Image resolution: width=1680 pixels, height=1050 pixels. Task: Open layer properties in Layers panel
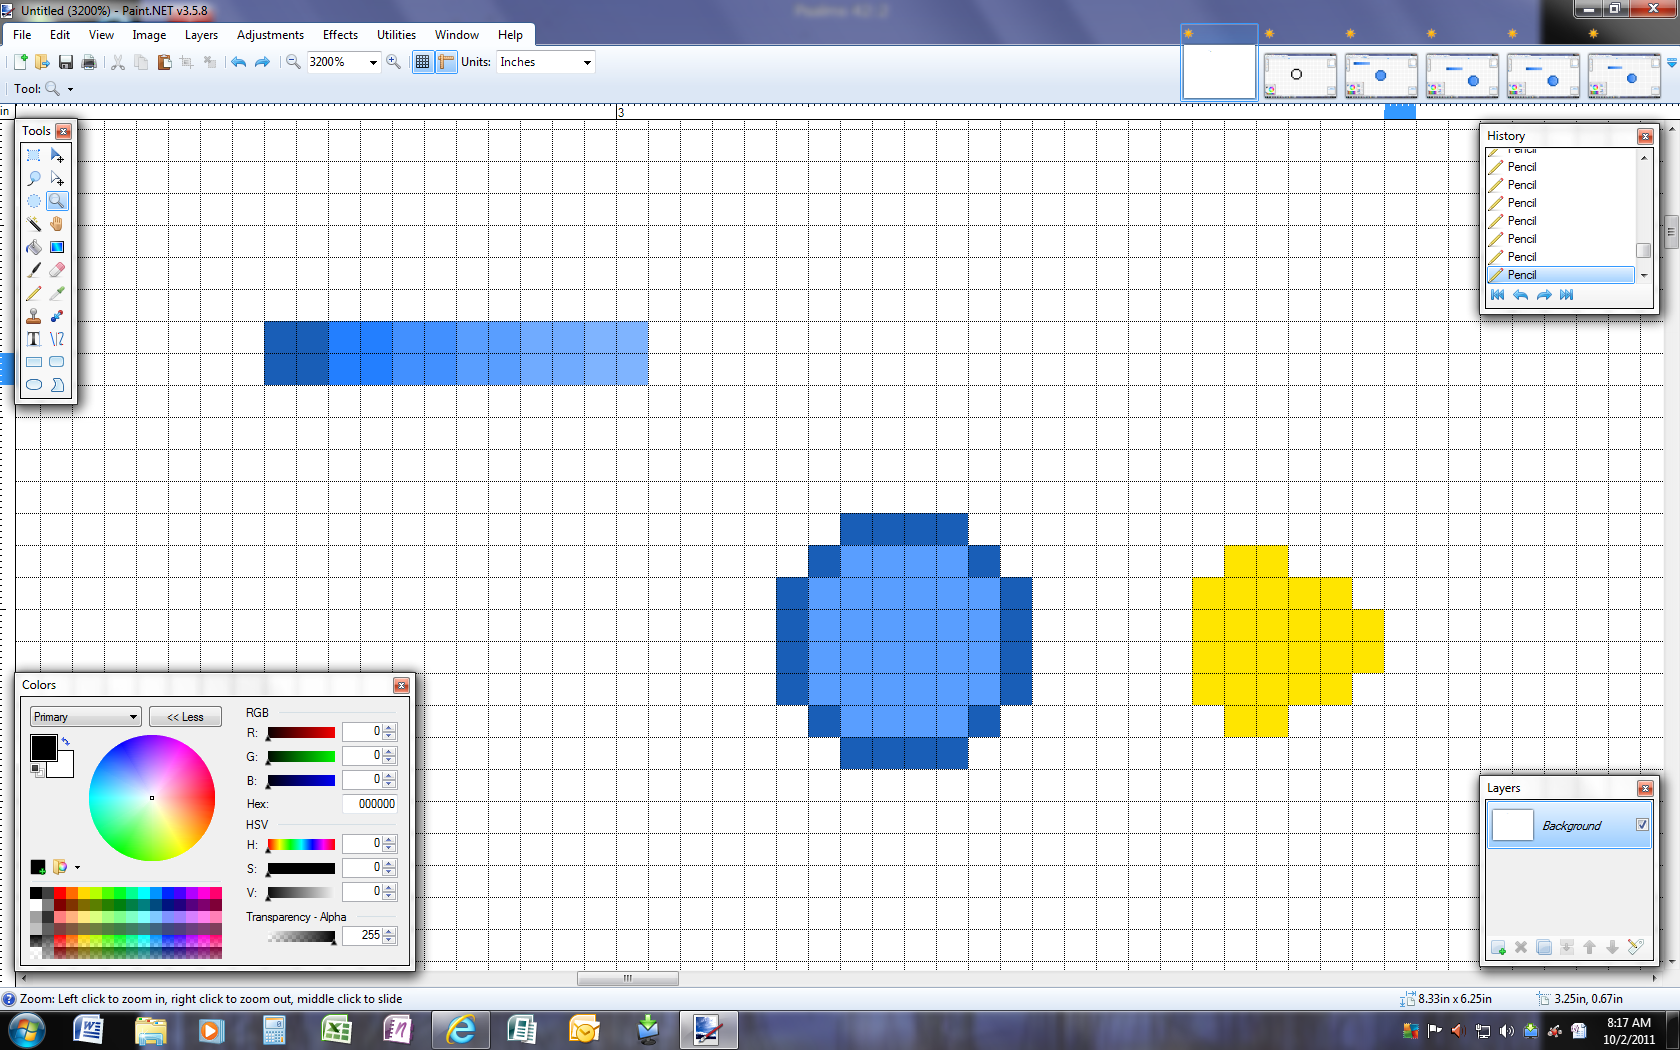click(x=1635, y=947)
